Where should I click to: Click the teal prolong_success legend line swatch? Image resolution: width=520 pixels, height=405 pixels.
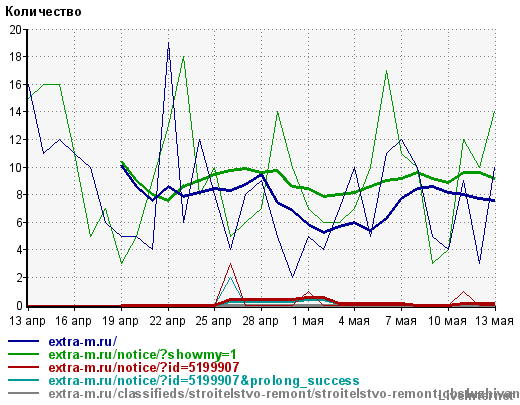coord(23,380)
